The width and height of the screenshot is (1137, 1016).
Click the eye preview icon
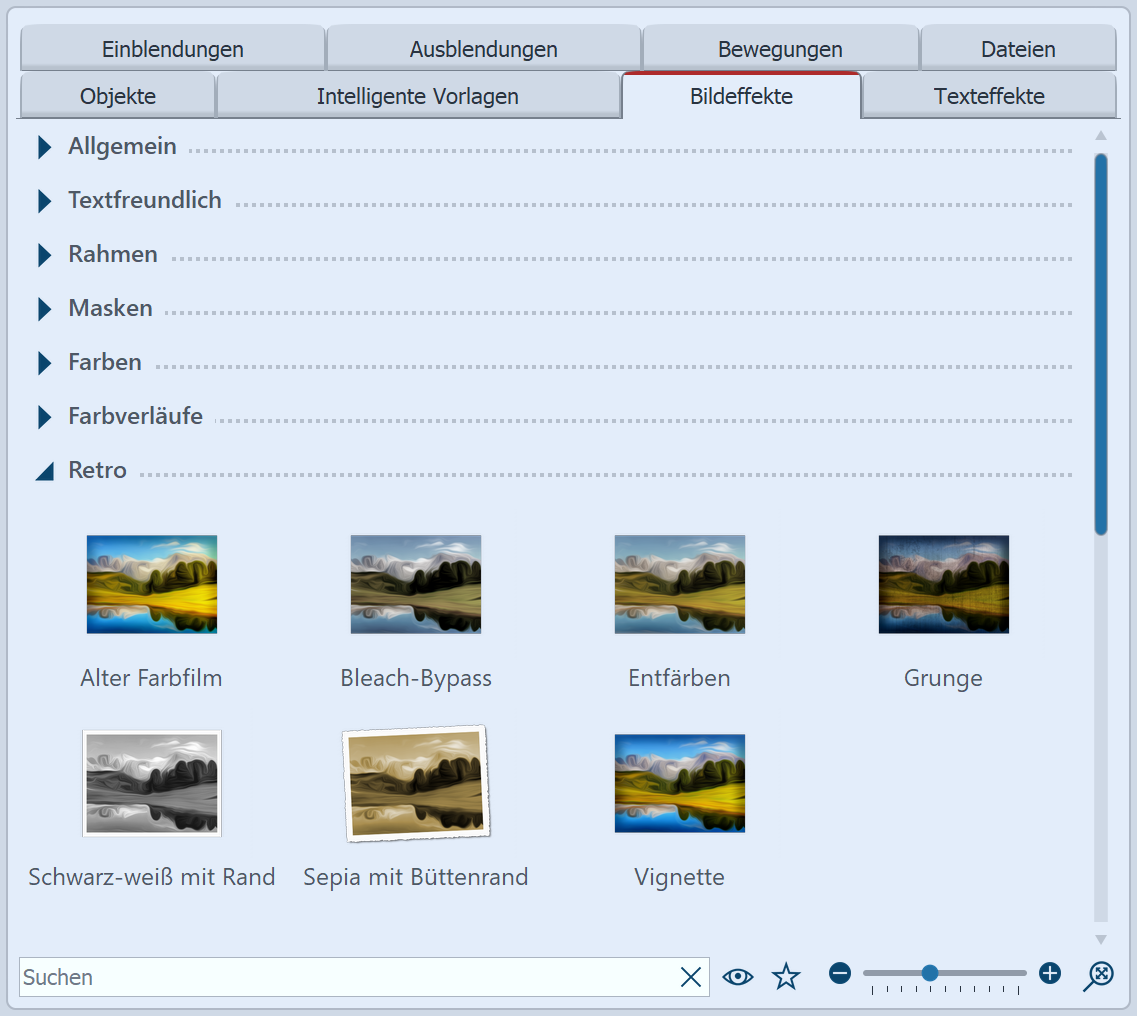click(x=738, y=976)
